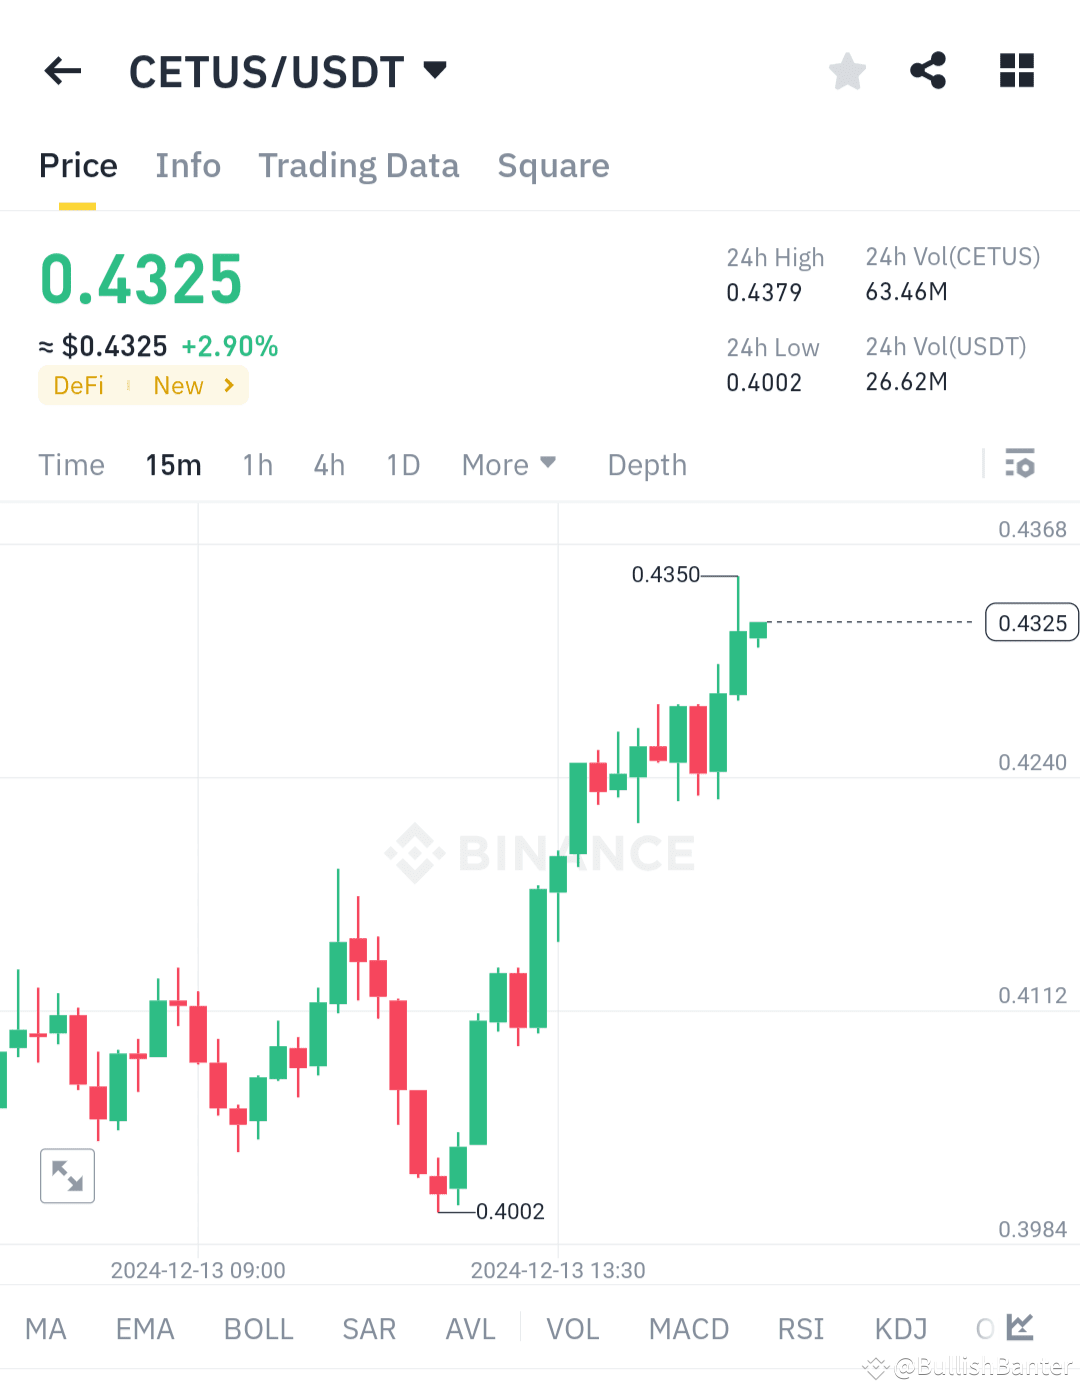Image resolution: width=1080 pixels, height=1389 pixels.
Task: Tap the back arrow to exit chart
Action: (62, 71)
